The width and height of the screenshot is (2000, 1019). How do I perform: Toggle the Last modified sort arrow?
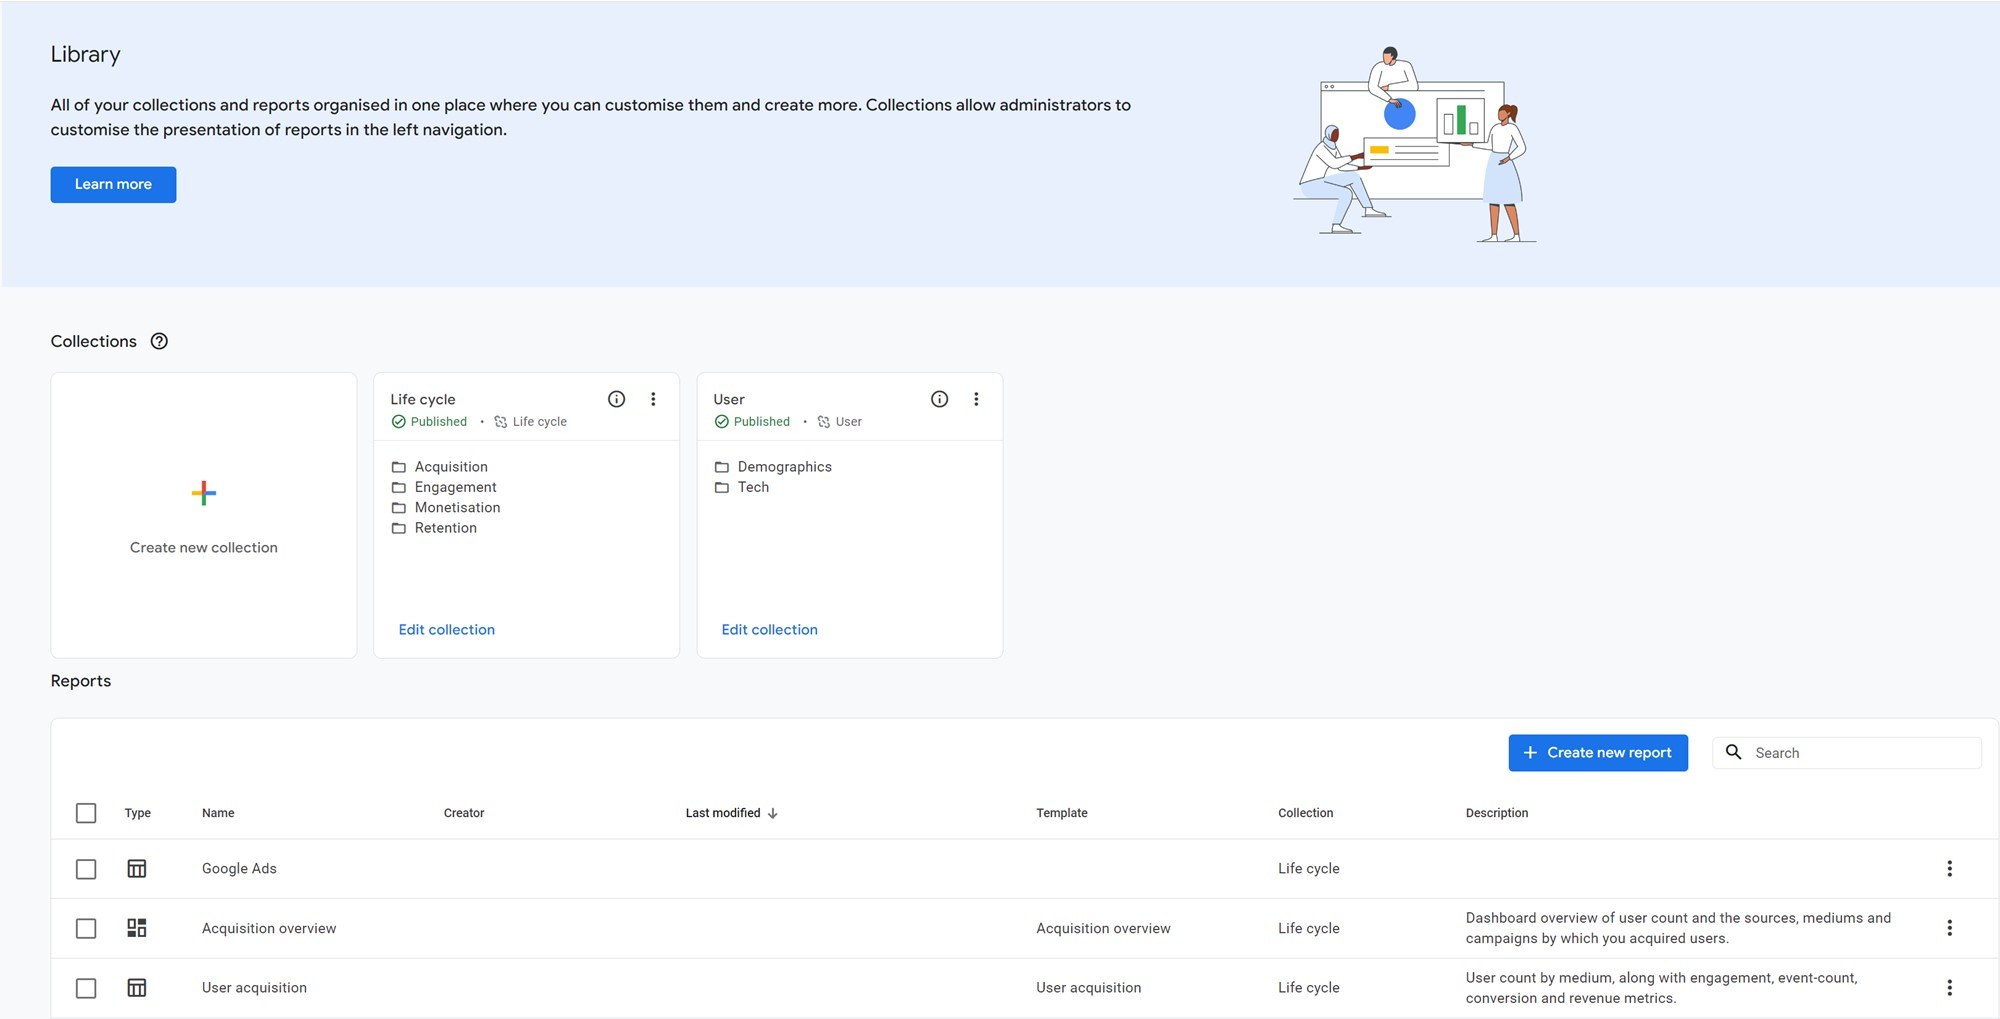(x=773, y=813)
